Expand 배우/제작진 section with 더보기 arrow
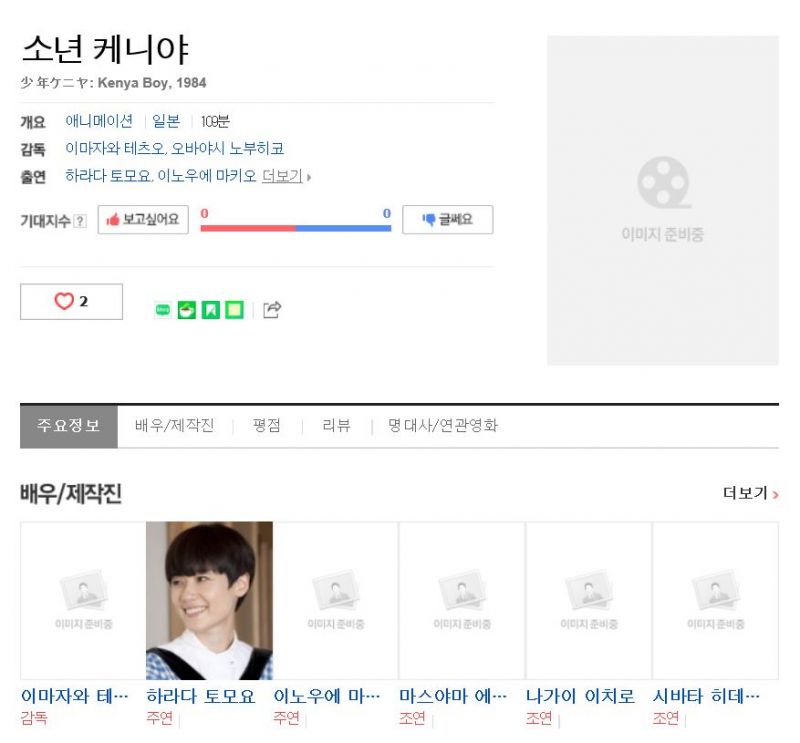 point(751,493)
